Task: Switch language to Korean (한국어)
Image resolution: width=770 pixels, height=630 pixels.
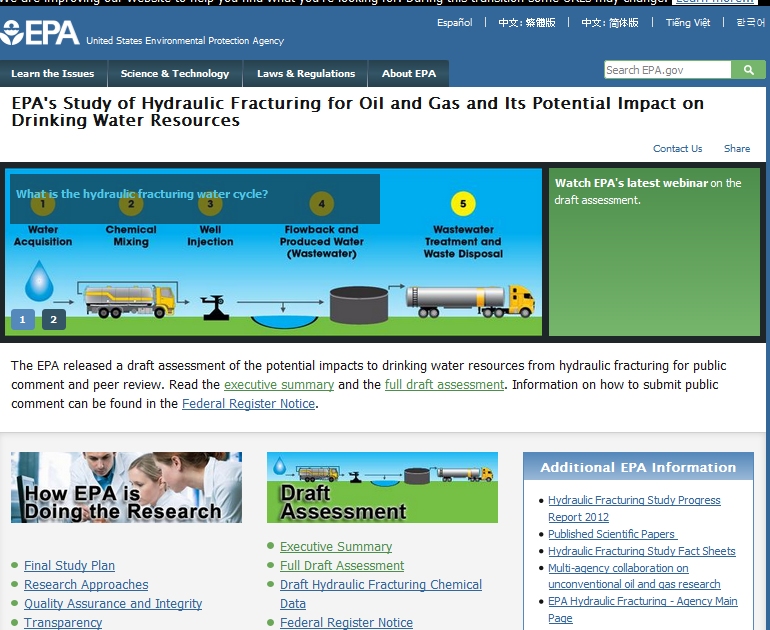Action: click(x=750, y=23)
